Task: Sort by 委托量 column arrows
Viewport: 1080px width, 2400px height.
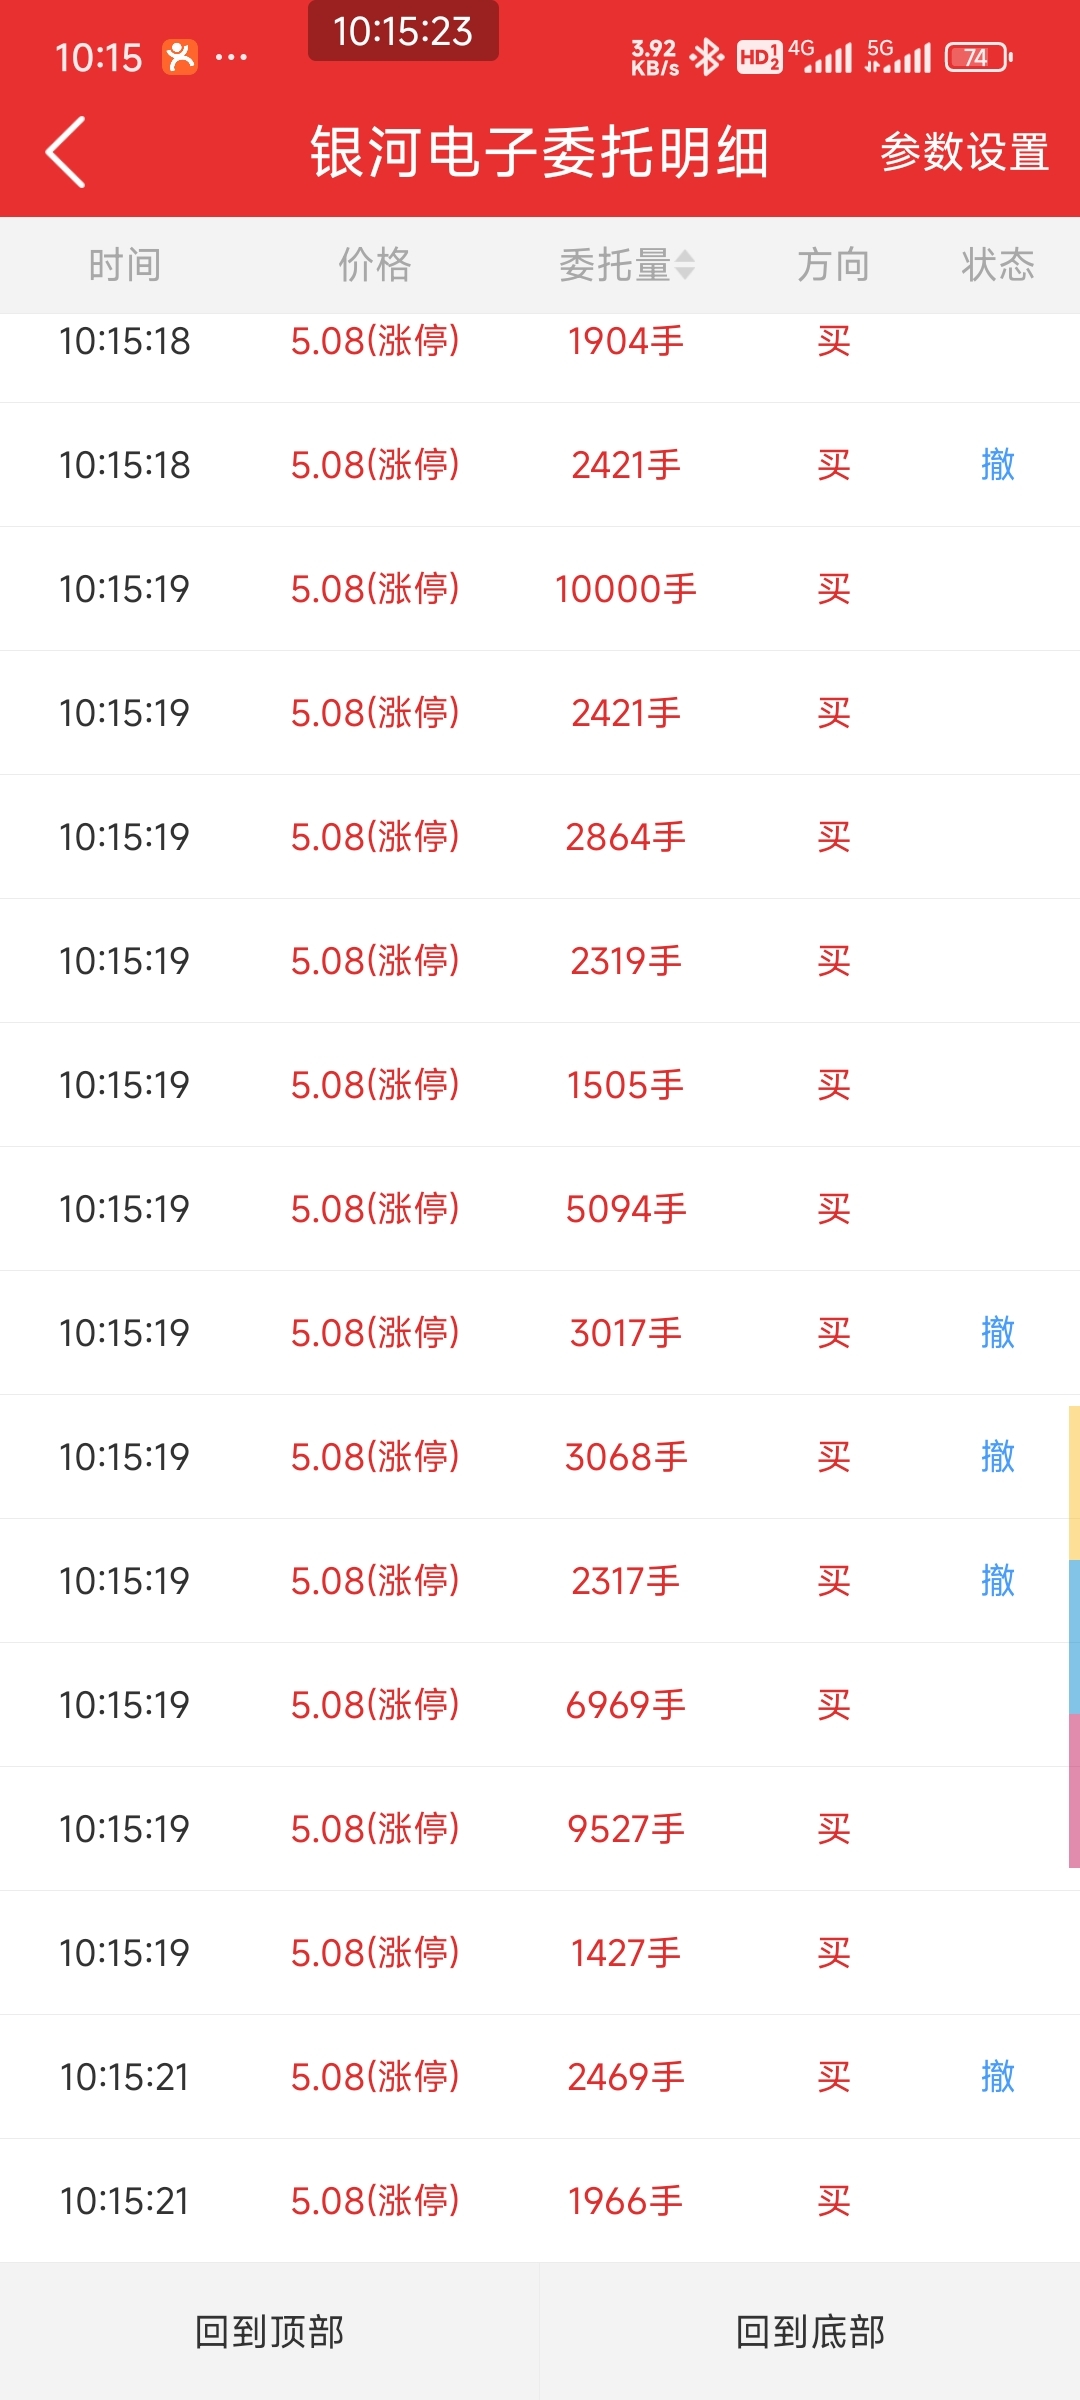Action: pyautogui.click(x=684, y=265)
